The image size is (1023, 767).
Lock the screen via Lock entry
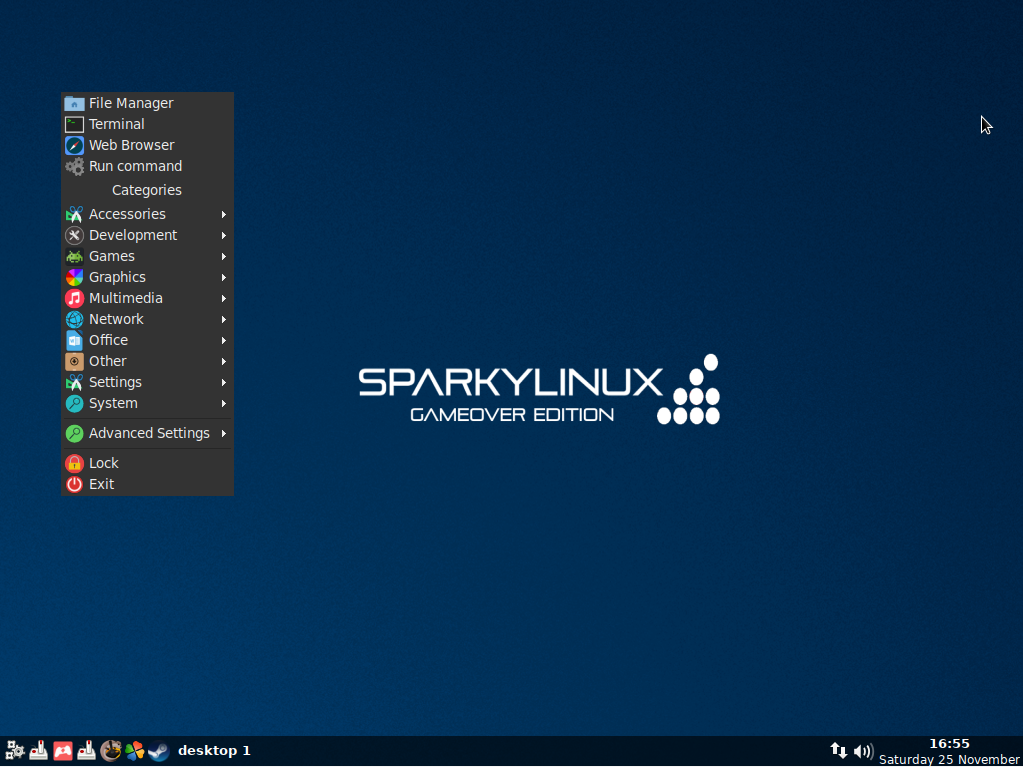point(103,463)
